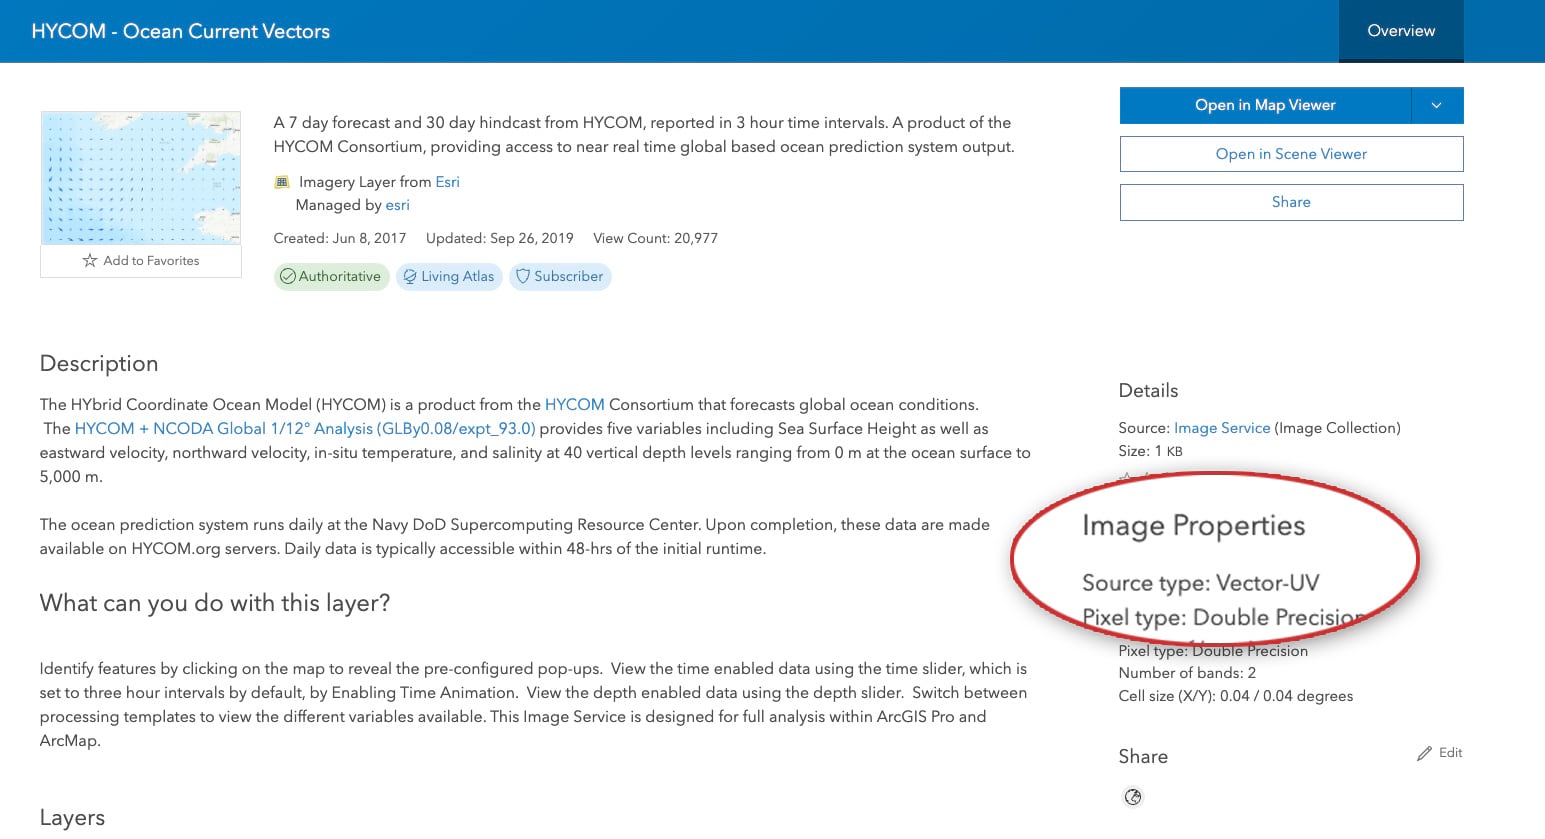
Task: Open the esri manager profile link
Action: coord(397,204)
